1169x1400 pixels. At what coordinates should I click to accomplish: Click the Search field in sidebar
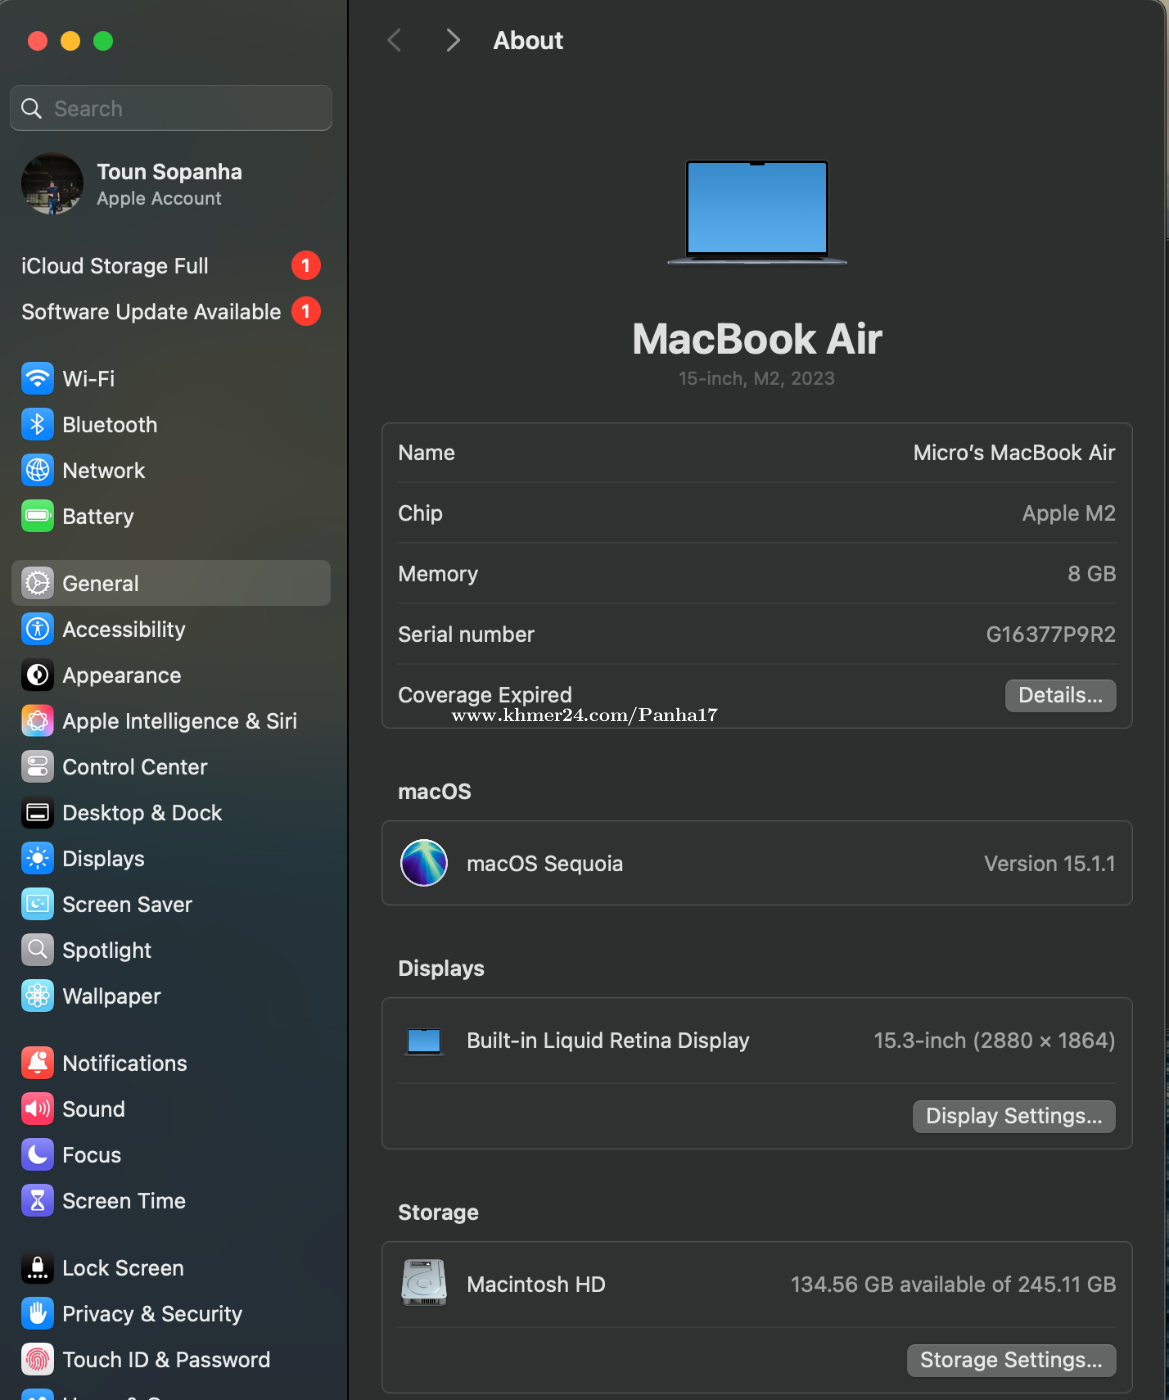[171, 108]
